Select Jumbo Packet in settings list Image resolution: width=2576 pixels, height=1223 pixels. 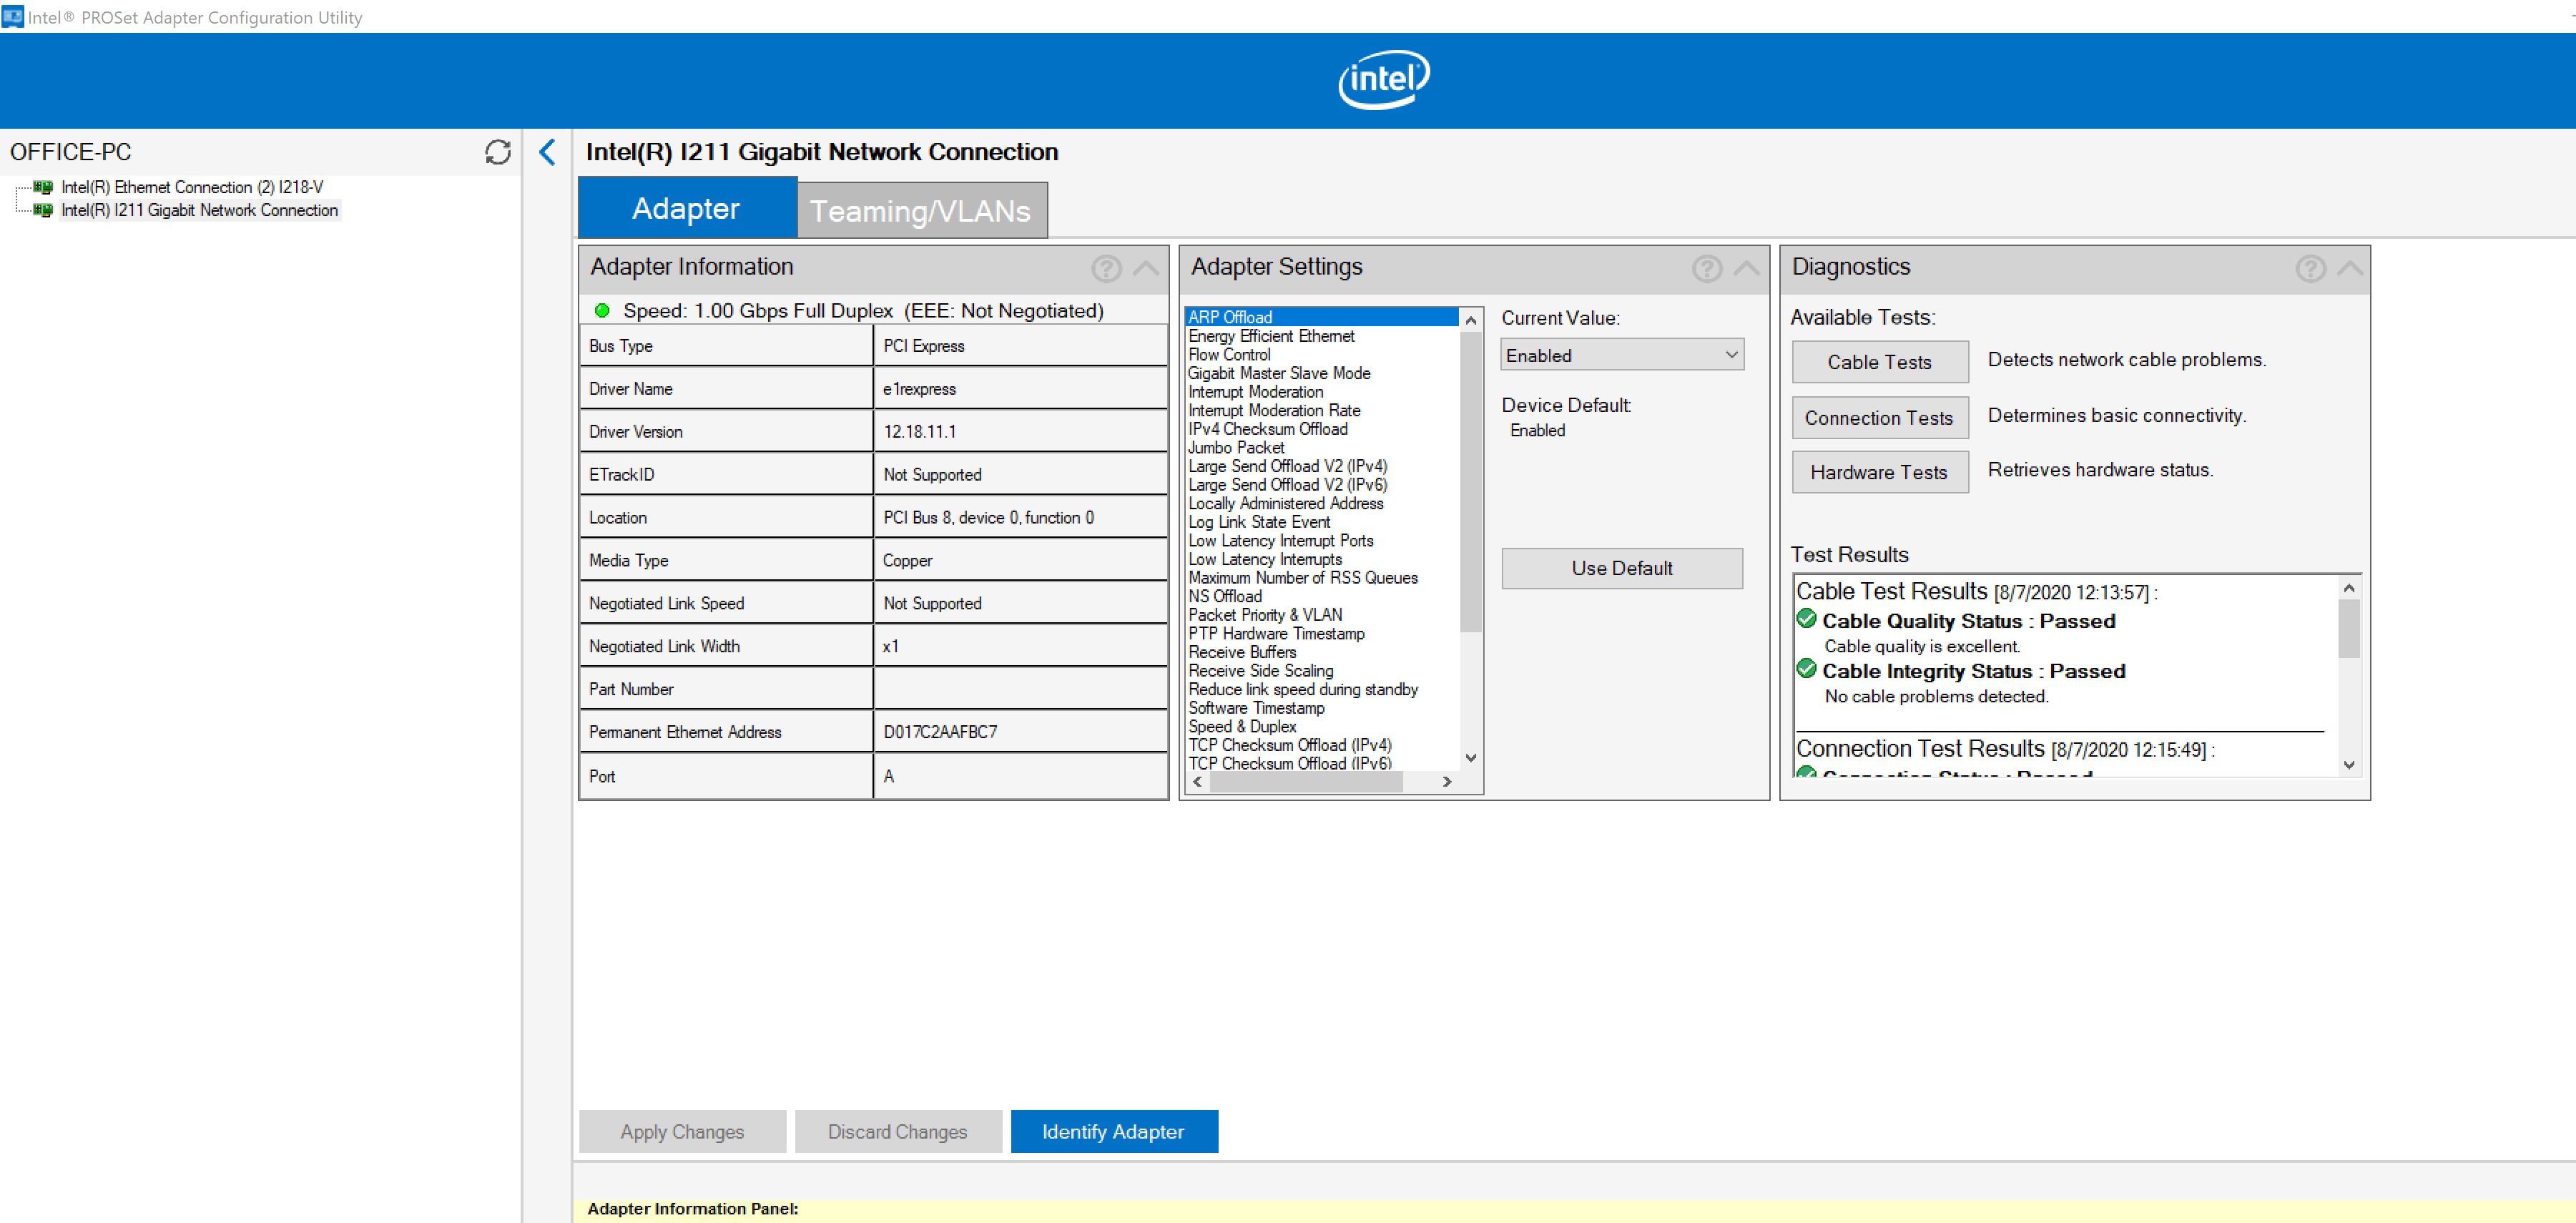1236,447
